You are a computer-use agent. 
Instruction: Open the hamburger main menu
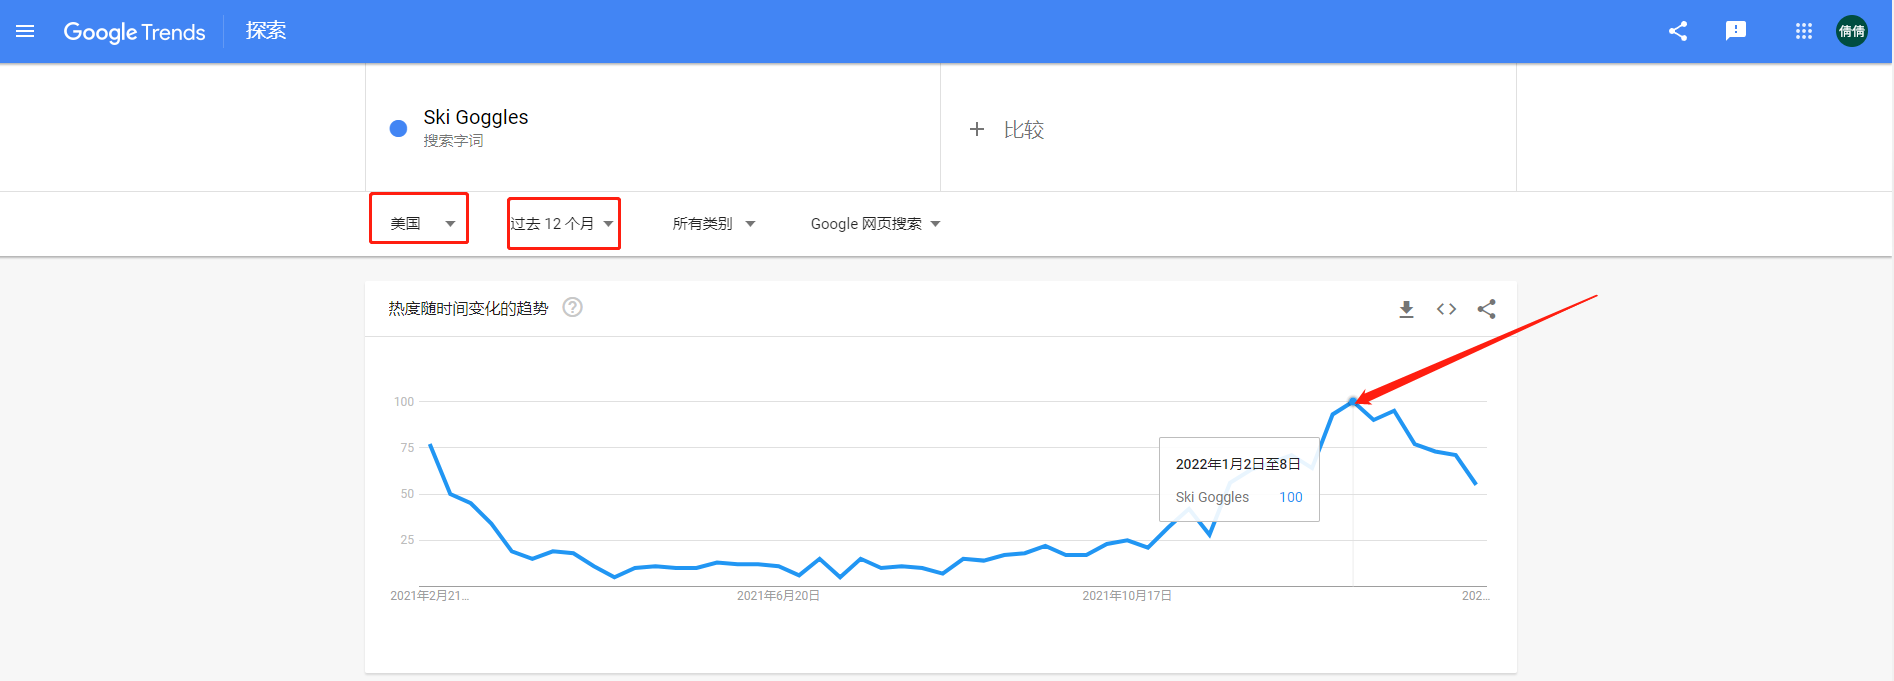click(25, 31)
